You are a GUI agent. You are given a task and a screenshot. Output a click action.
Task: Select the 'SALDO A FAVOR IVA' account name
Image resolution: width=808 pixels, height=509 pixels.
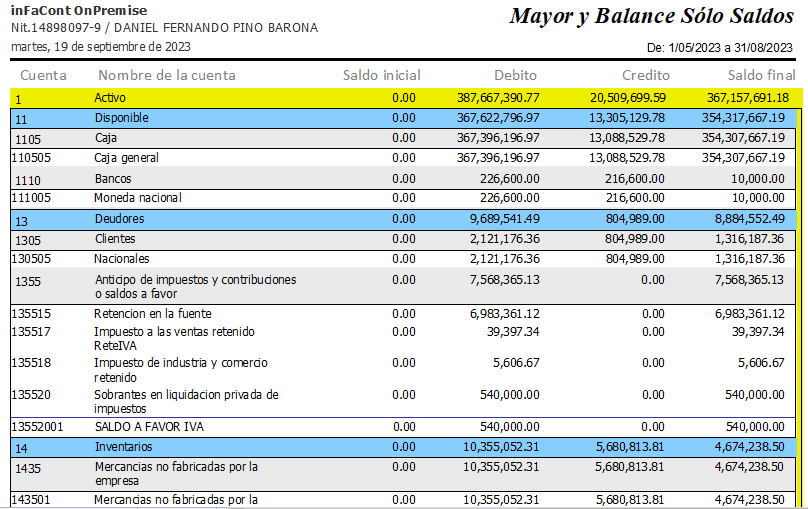pyautogui.click(x=149, y=427)
